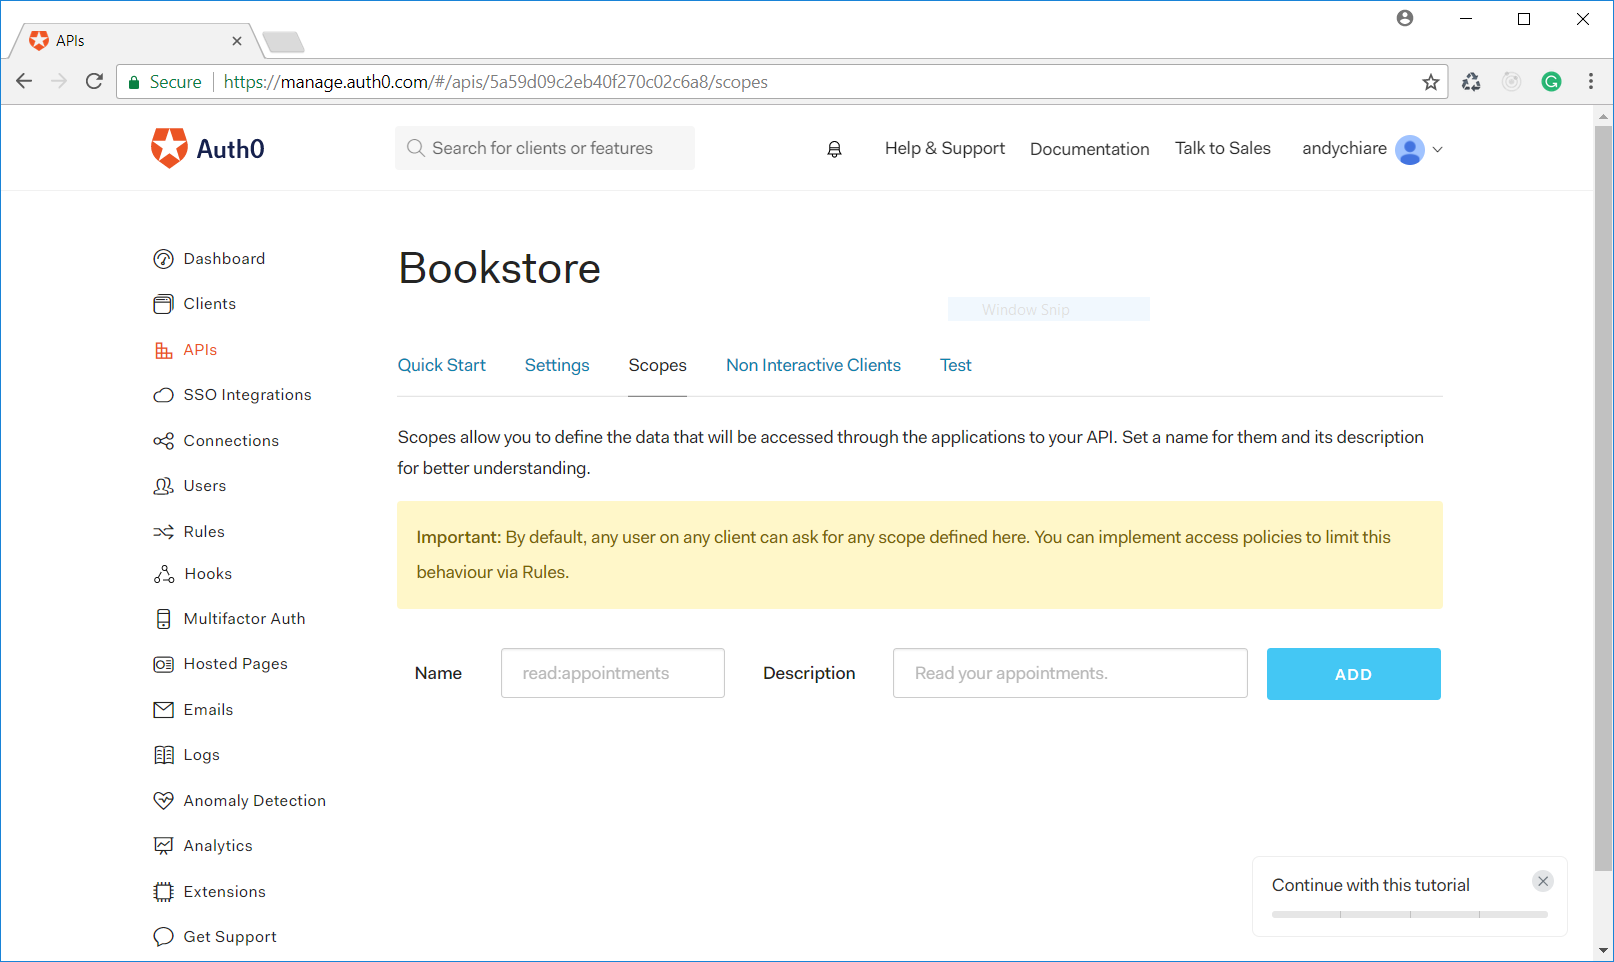Go back to previous page
Viewport: 1614px width, 962px height.
point(24,82)
